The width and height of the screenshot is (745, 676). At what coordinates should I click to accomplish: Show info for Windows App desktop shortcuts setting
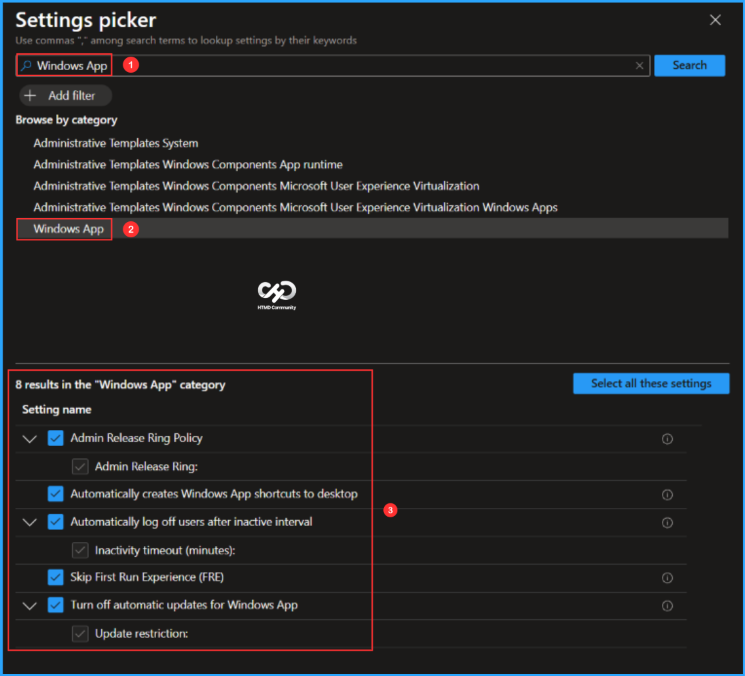(x=667, y=495)
